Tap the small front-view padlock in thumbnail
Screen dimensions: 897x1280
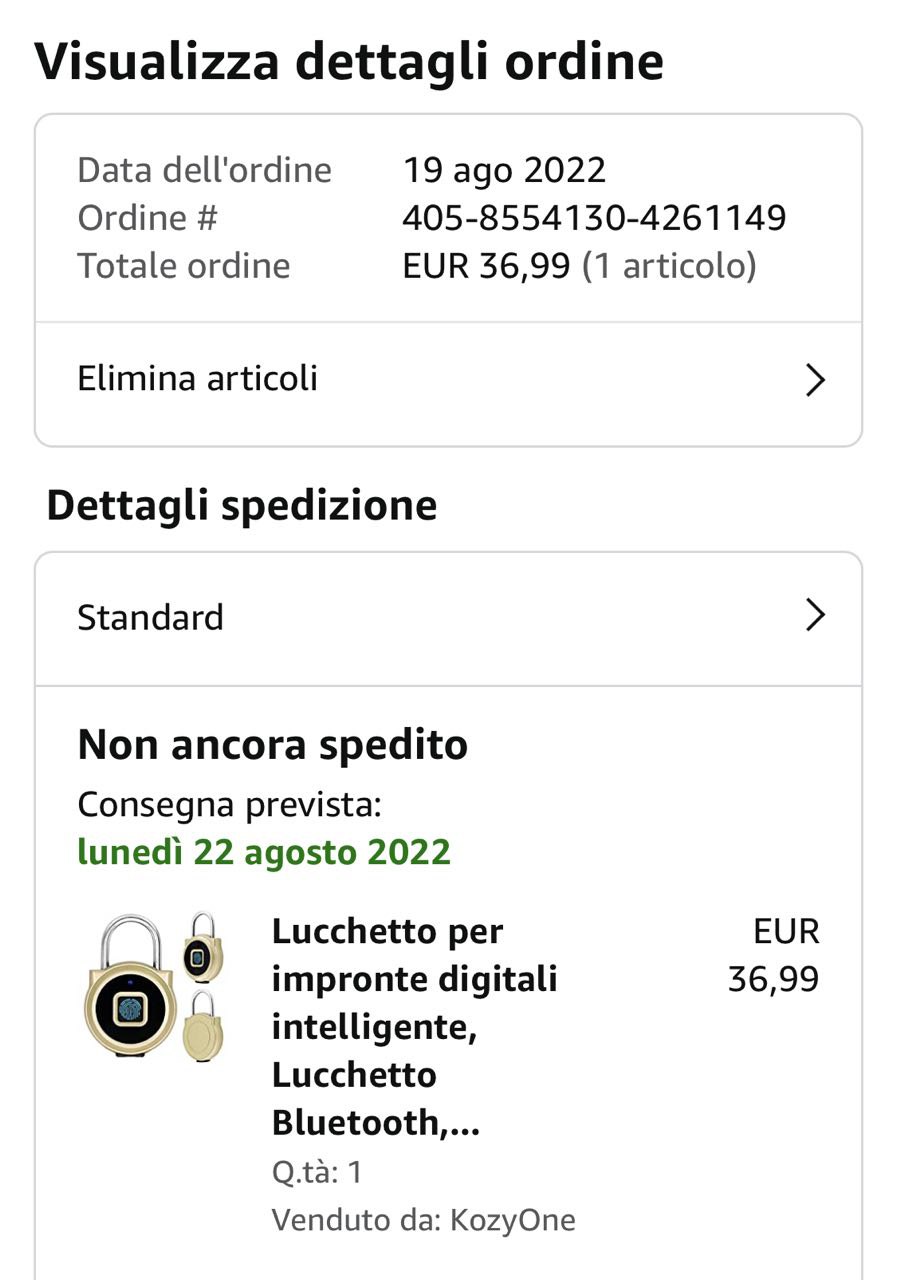point(204,946)
